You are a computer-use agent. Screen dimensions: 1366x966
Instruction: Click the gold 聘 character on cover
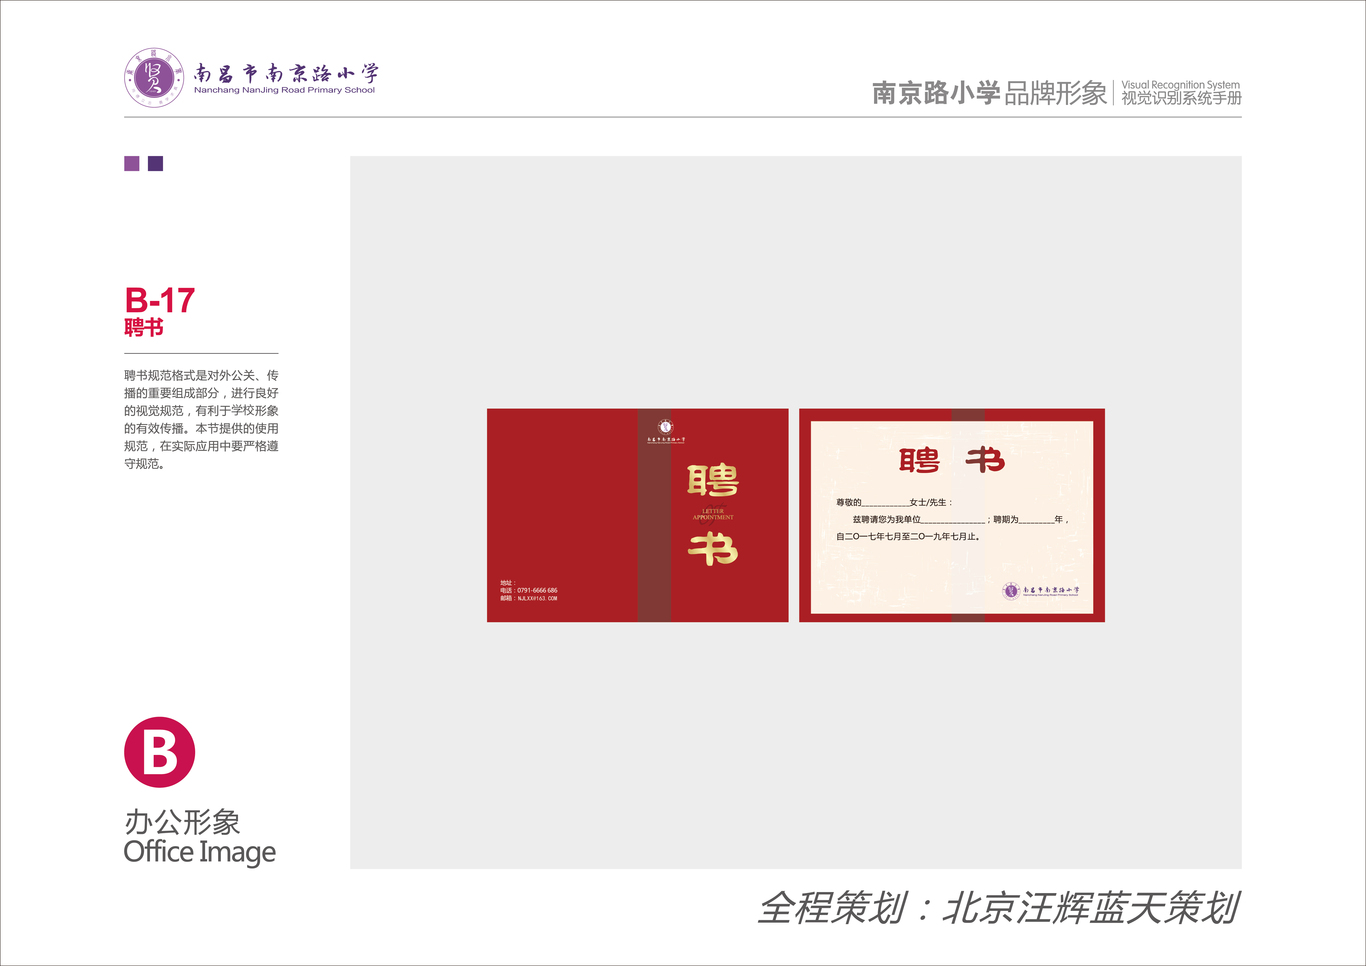(713, 481)
